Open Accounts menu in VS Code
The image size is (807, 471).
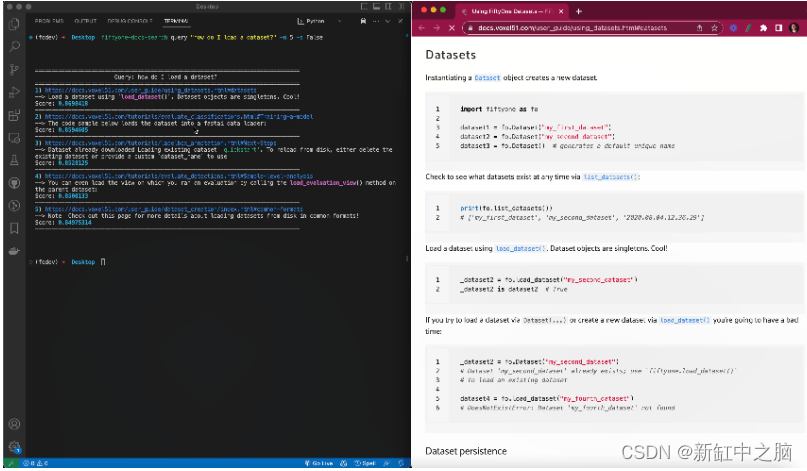click(x=14, y=424)
